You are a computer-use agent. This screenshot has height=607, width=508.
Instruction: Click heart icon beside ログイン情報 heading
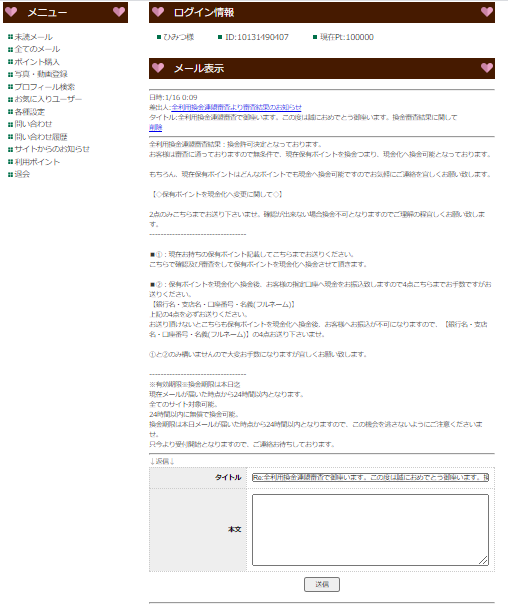[158, 12]
